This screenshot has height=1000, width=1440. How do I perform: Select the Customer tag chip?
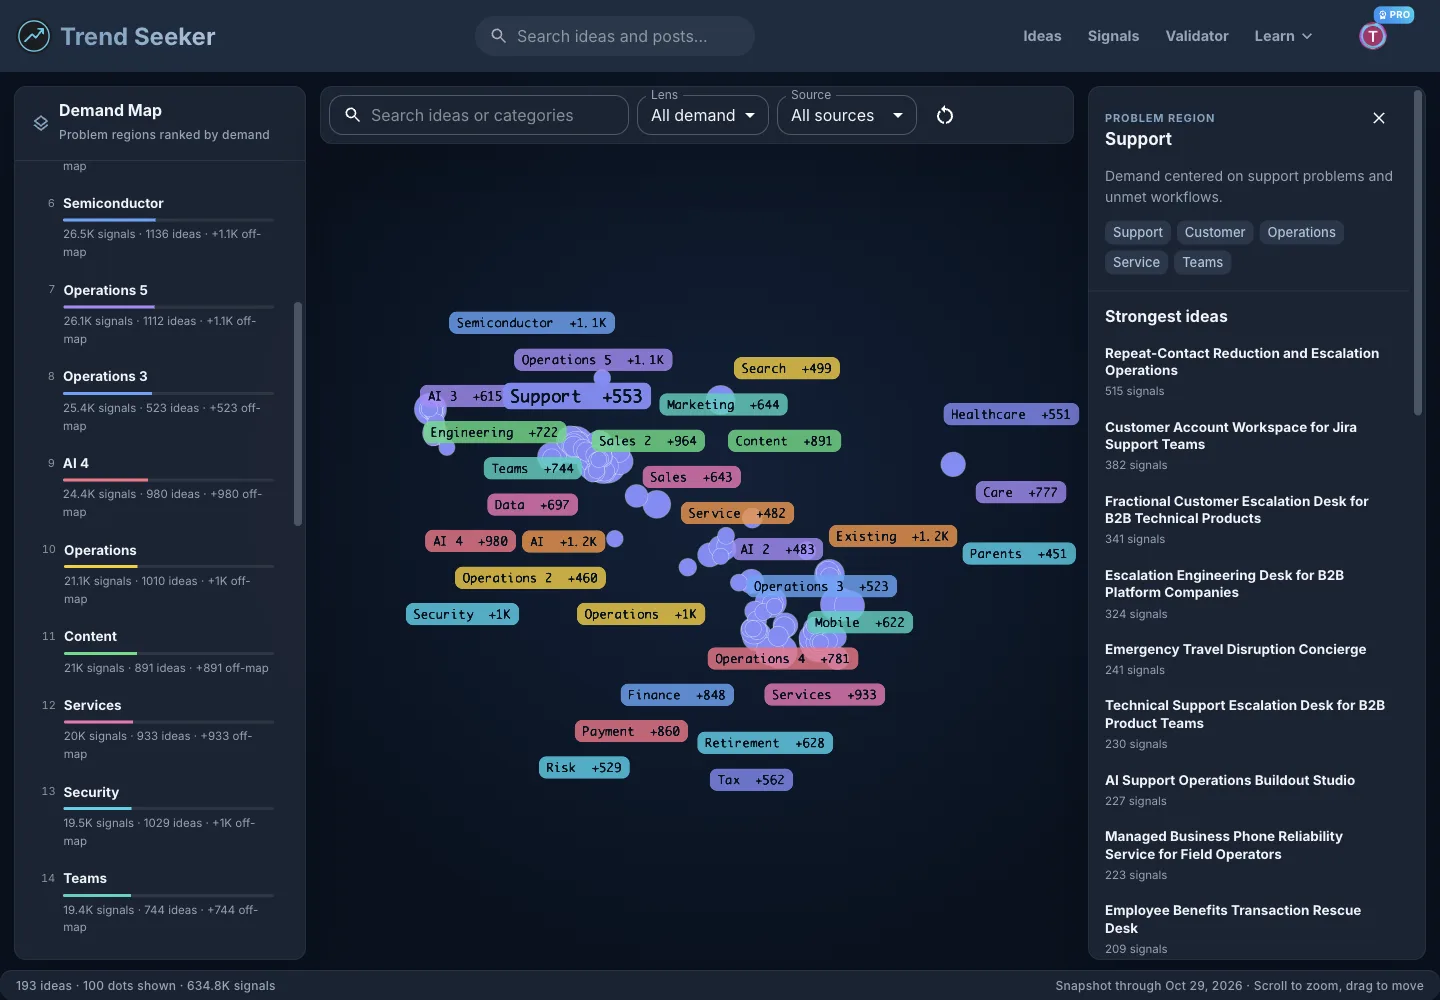[x=1215, y=232]
